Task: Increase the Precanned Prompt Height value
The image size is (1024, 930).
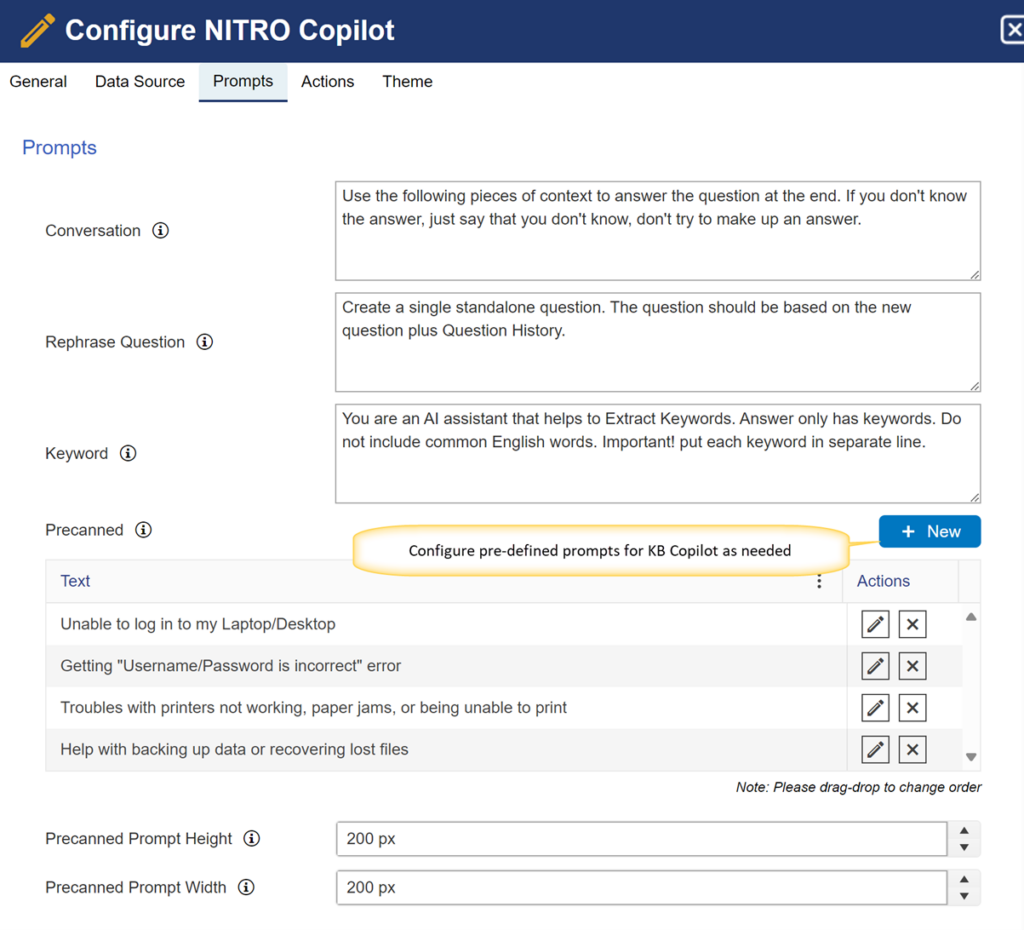Action: (x=964, y=831)
